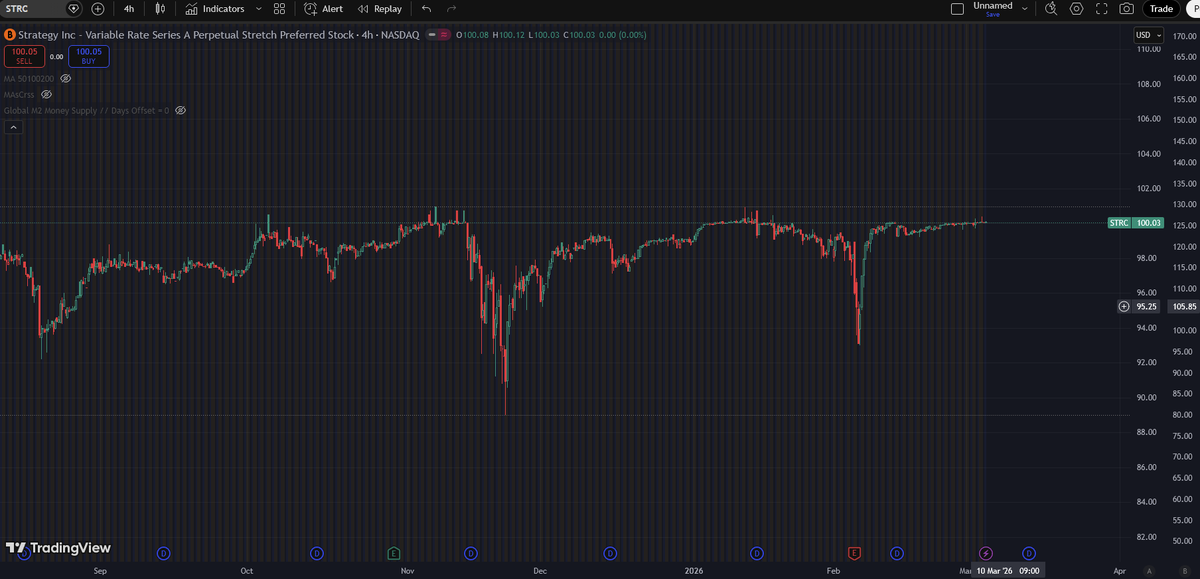This screenshot has height=579, width=1200.
Task: Add a compare symbol with the plus icon
Action: pos(97,9)
